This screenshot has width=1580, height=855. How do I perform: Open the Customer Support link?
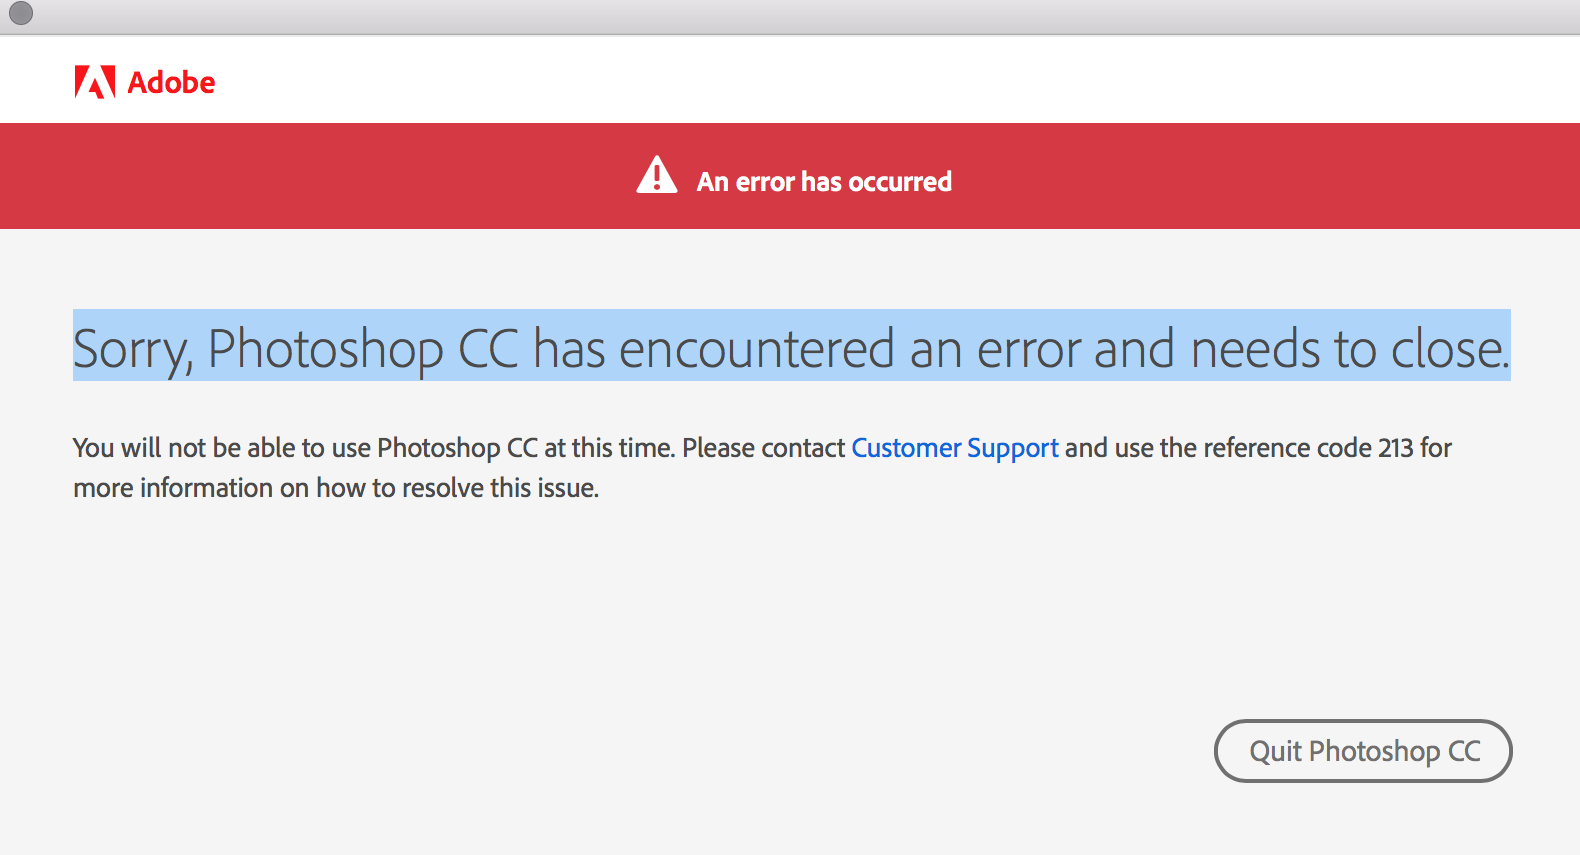coord(954,448)
